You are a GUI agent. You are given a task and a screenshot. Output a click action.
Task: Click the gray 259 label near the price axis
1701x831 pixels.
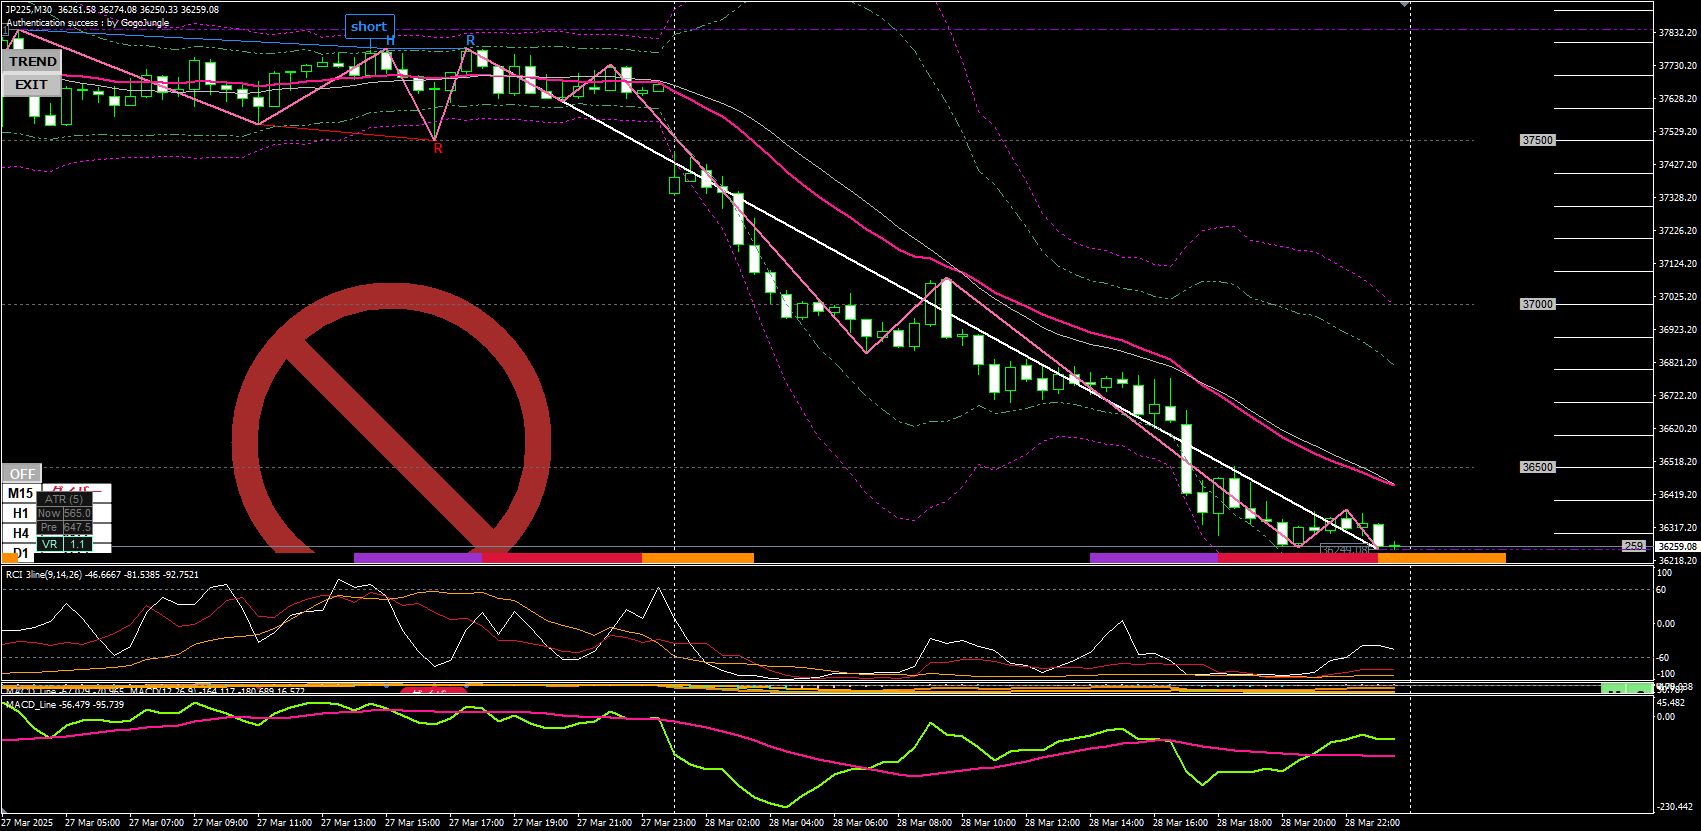(1633, 546)
